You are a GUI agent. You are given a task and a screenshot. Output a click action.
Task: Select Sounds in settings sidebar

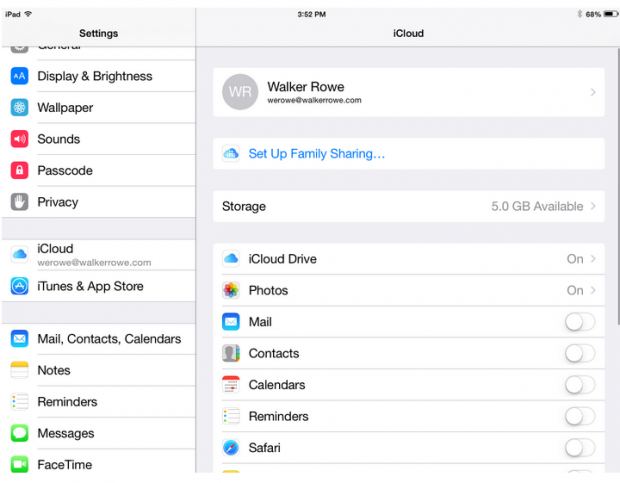tap(98, 139)
